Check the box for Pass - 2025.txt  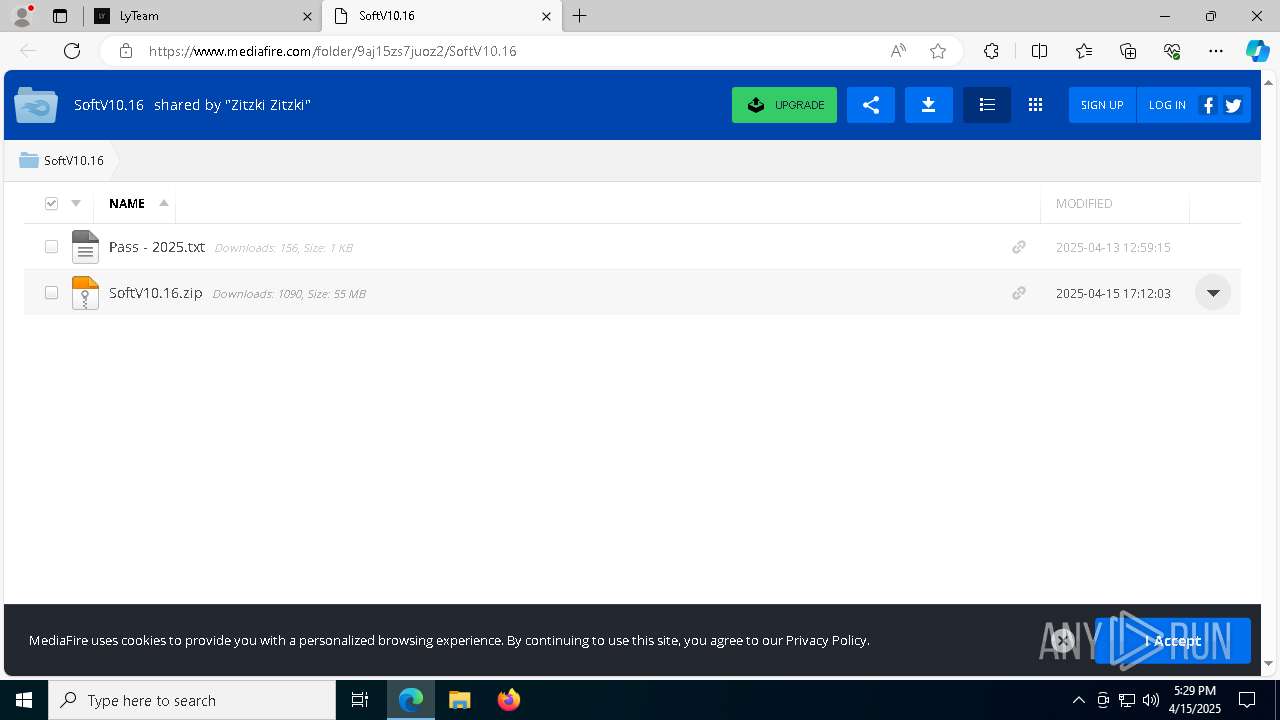coord(51,247)
